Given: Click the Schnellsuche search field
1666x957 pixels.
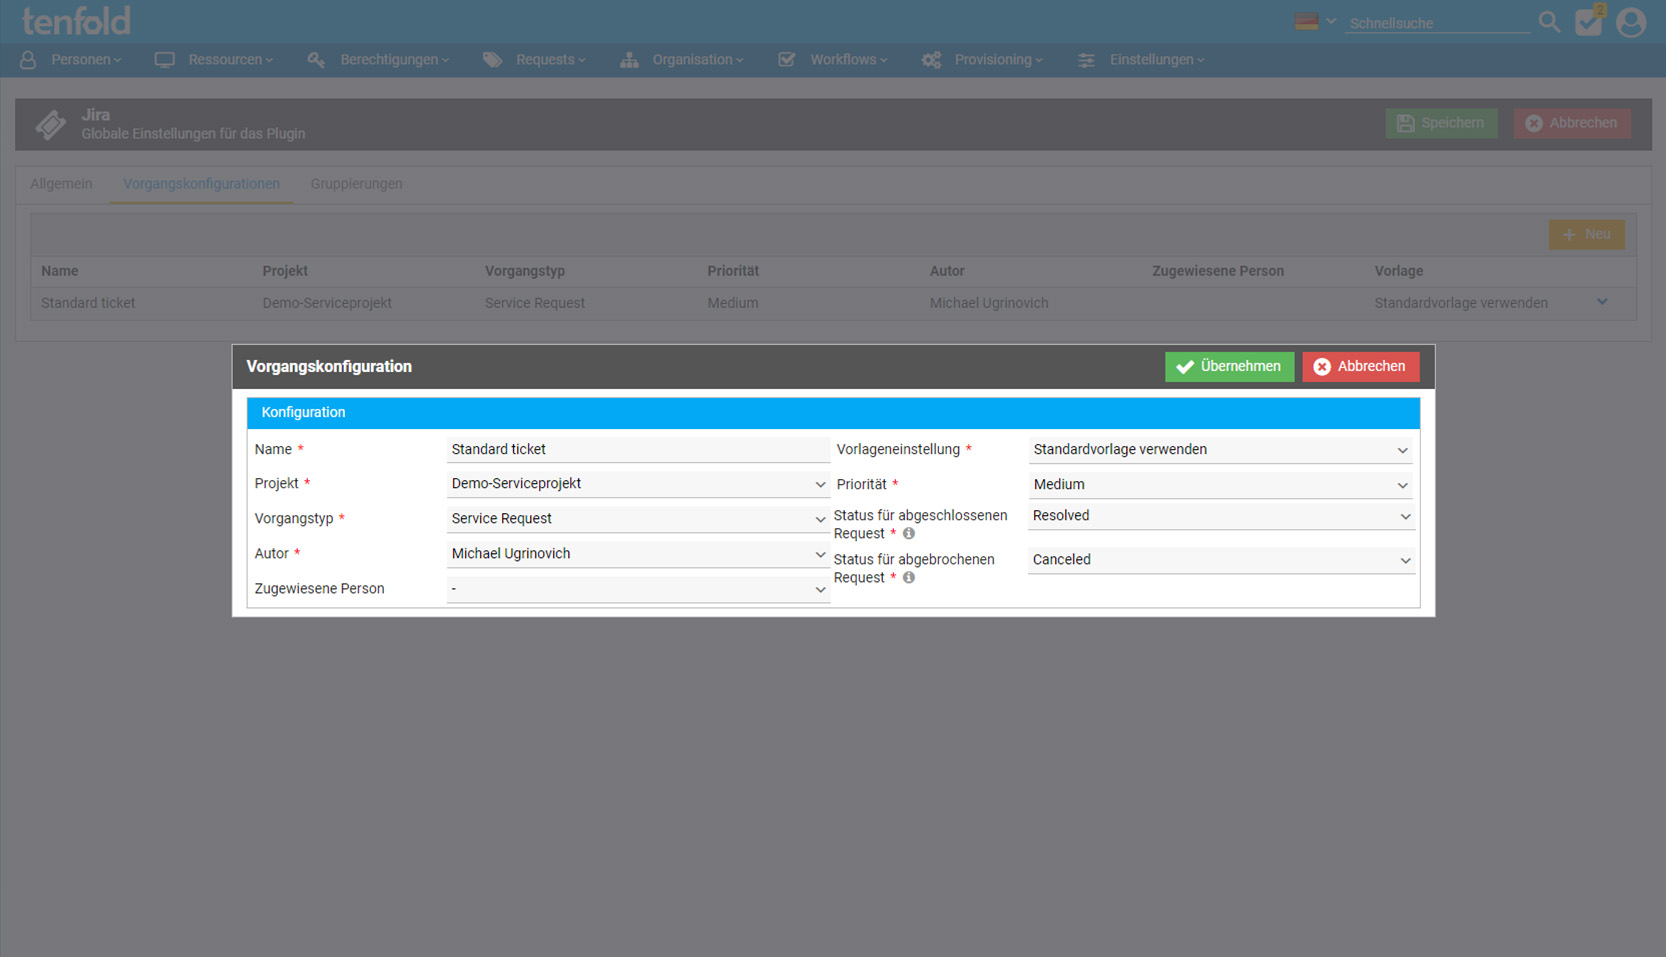Looking at the screenshot, I should [x=1437, y=23].
